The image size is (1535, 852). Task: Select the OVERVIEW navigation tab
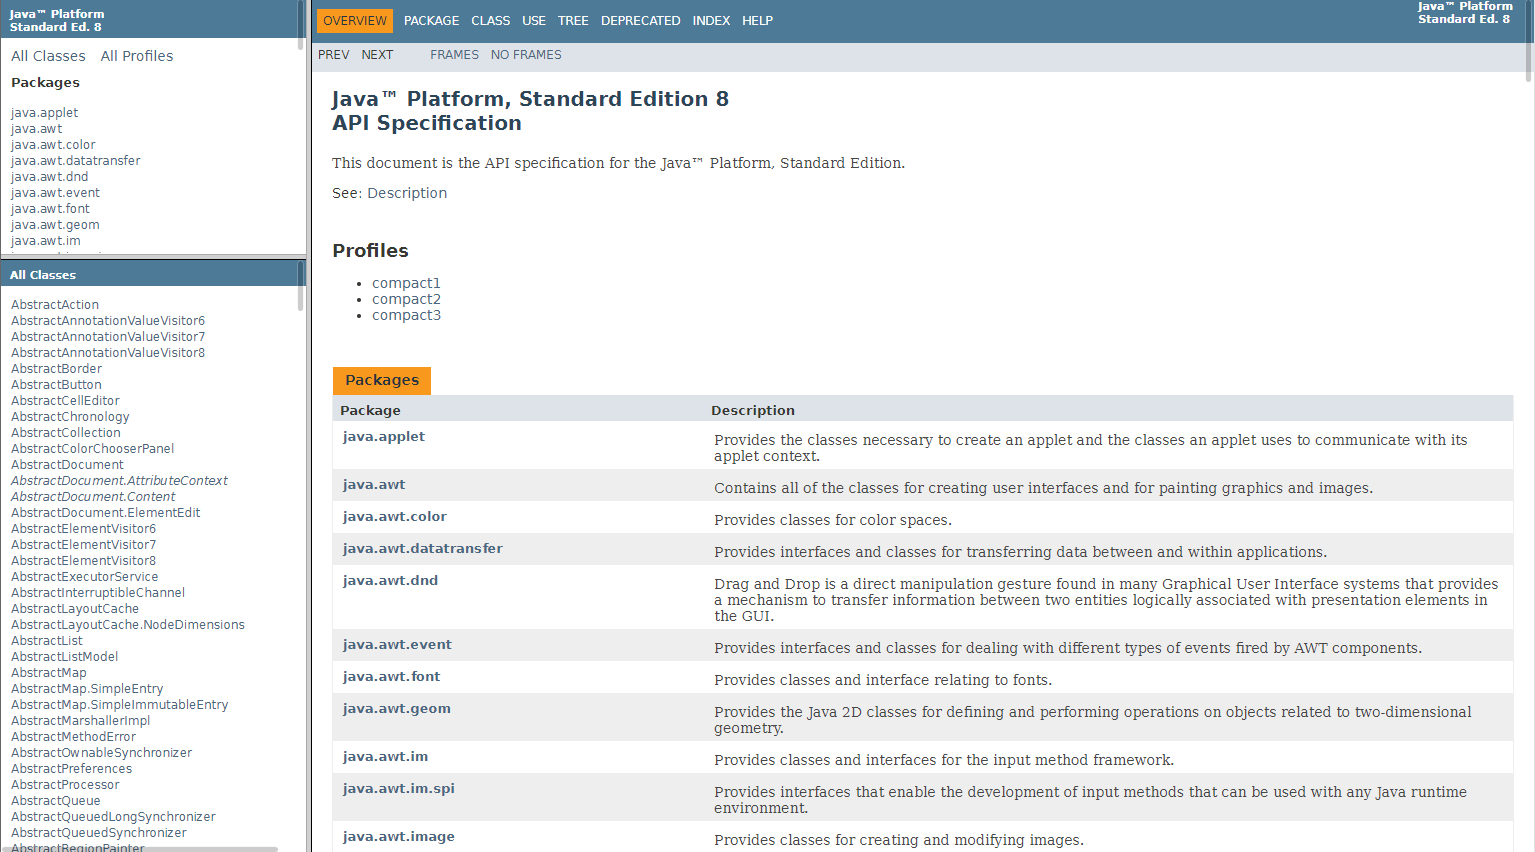pyautogui.click(x=354, y=21)
